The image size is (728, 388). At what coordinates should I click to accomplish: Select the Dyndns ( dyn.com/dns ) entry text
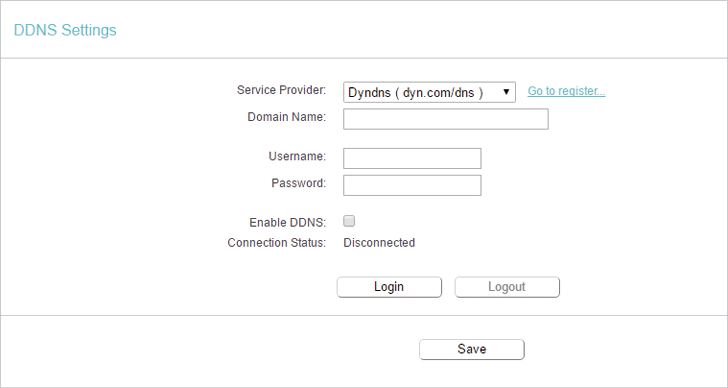(416, 92)
